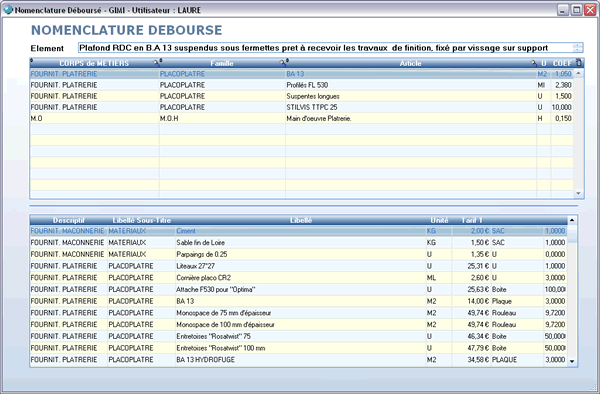Click the down arrow of lower table scrollbar

click(x=572, y=361)
